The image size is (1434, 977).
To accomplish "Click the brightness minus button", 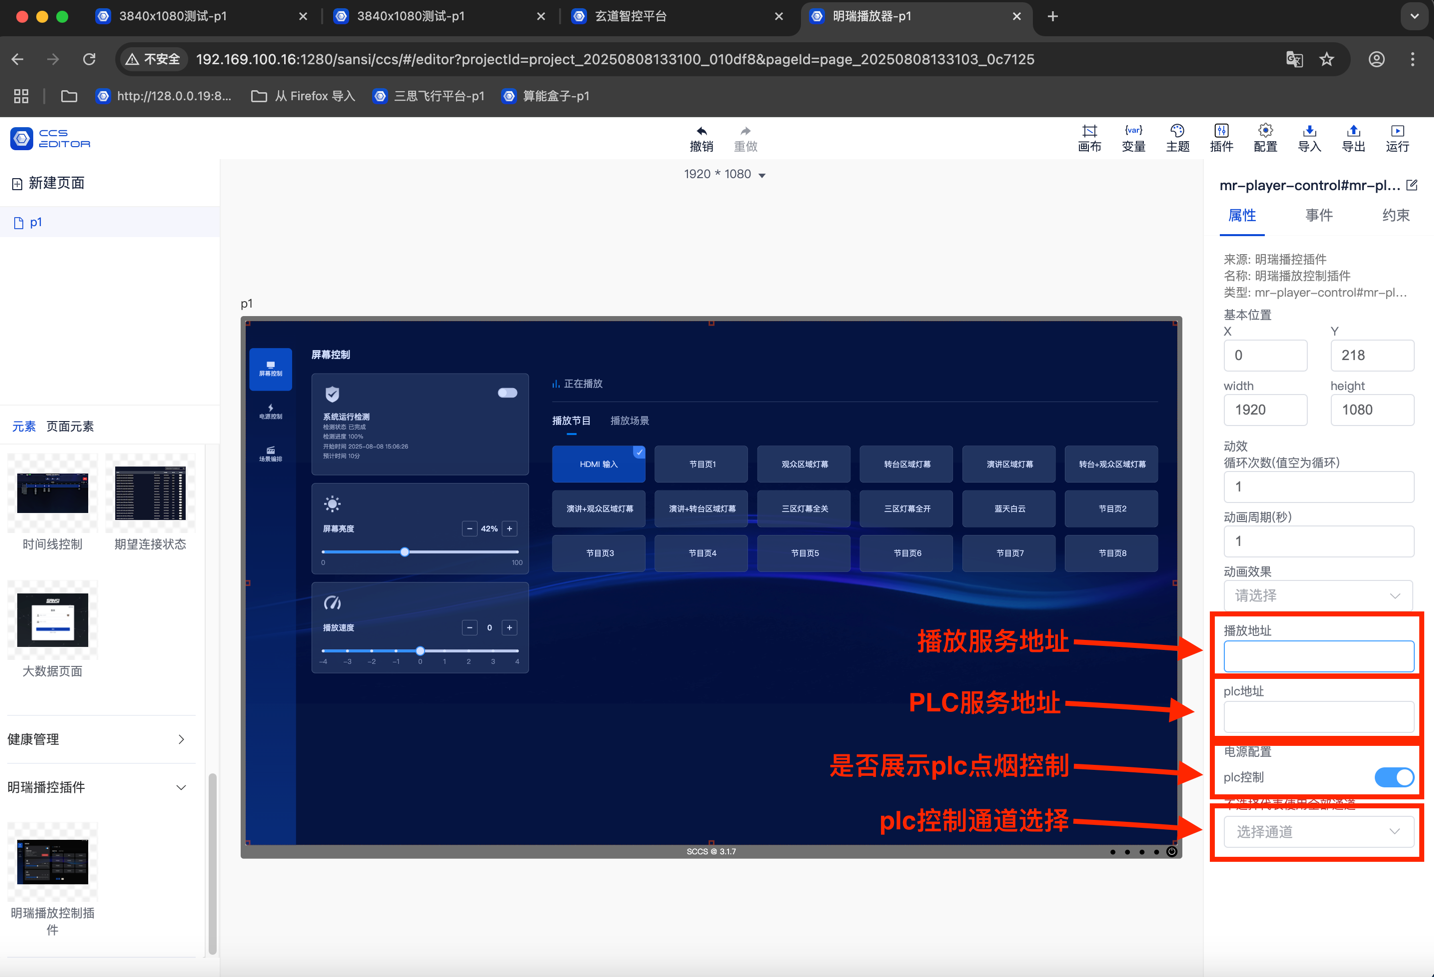I will tap(469, 528).
